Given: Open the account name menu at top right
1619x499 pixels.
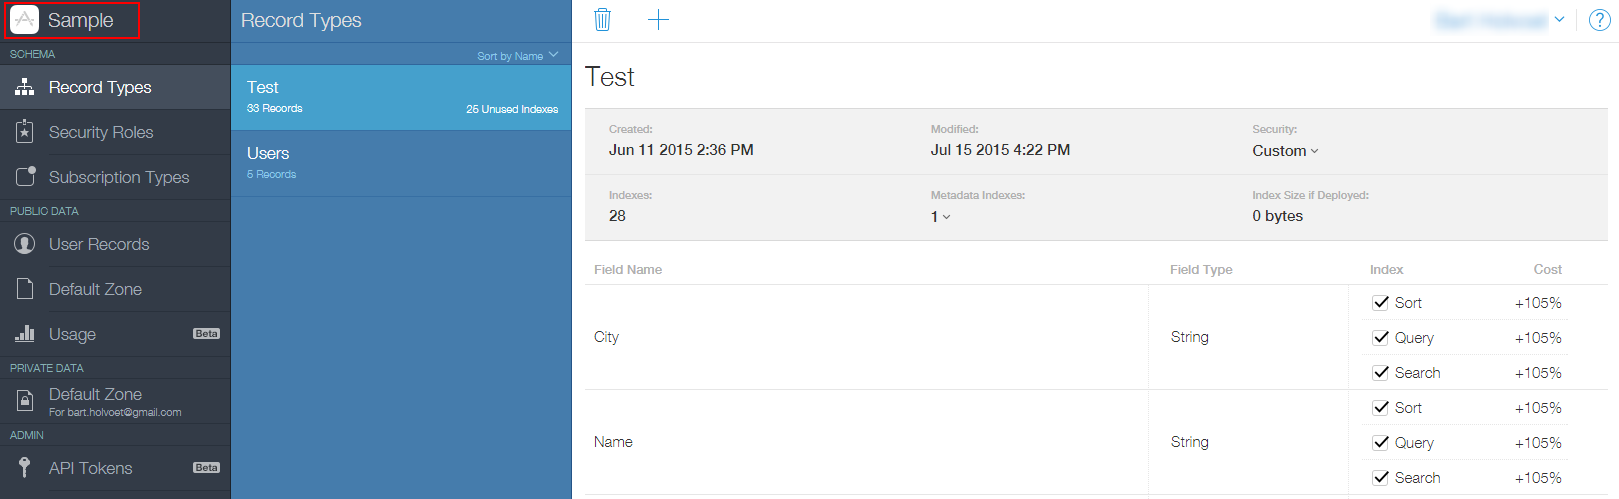Looking at the screenshot, I should [1498, 20].
